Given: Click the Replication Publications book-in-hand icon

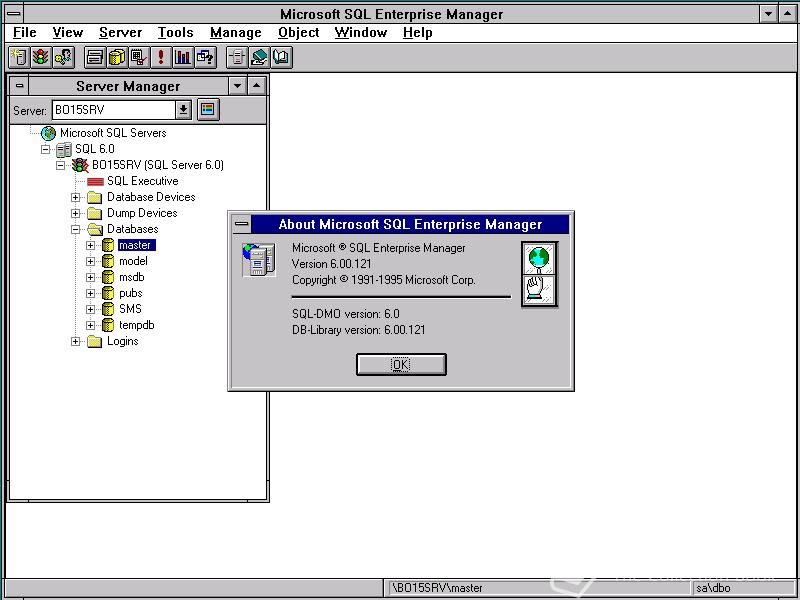Looking at the screenshot, I should 259,57.
